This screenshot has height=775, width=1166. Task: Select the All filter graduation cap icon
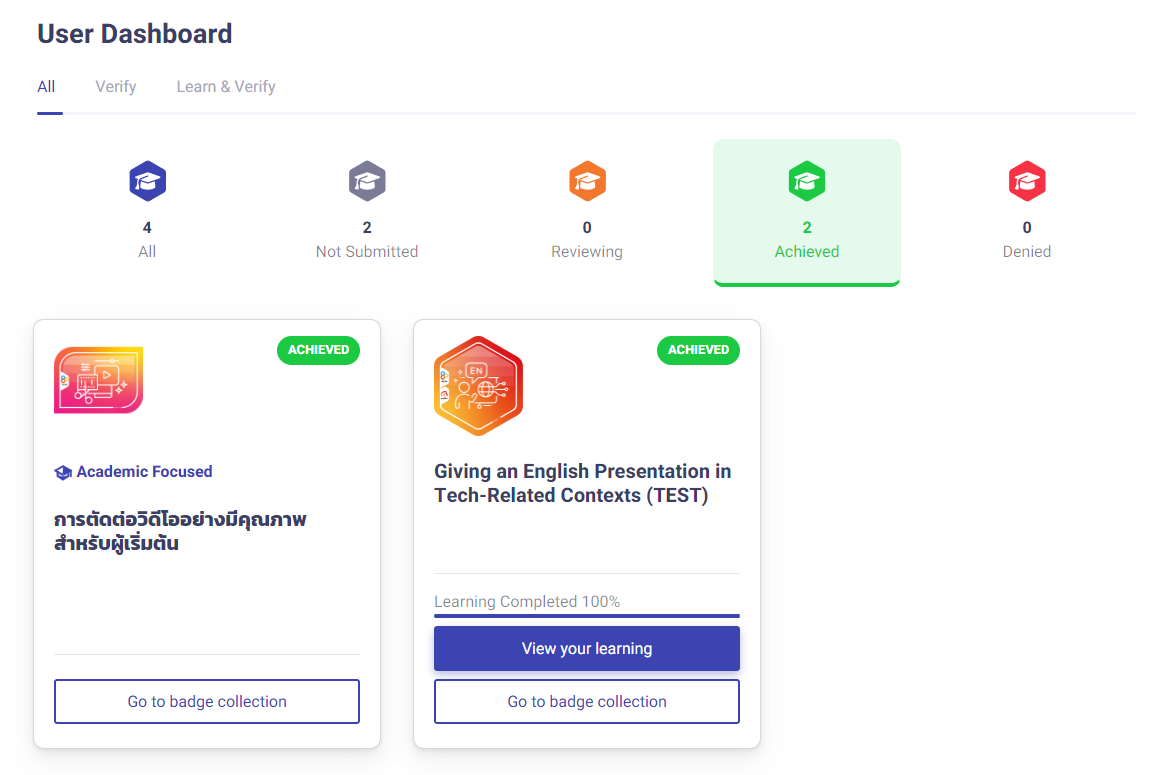point(147,181)
